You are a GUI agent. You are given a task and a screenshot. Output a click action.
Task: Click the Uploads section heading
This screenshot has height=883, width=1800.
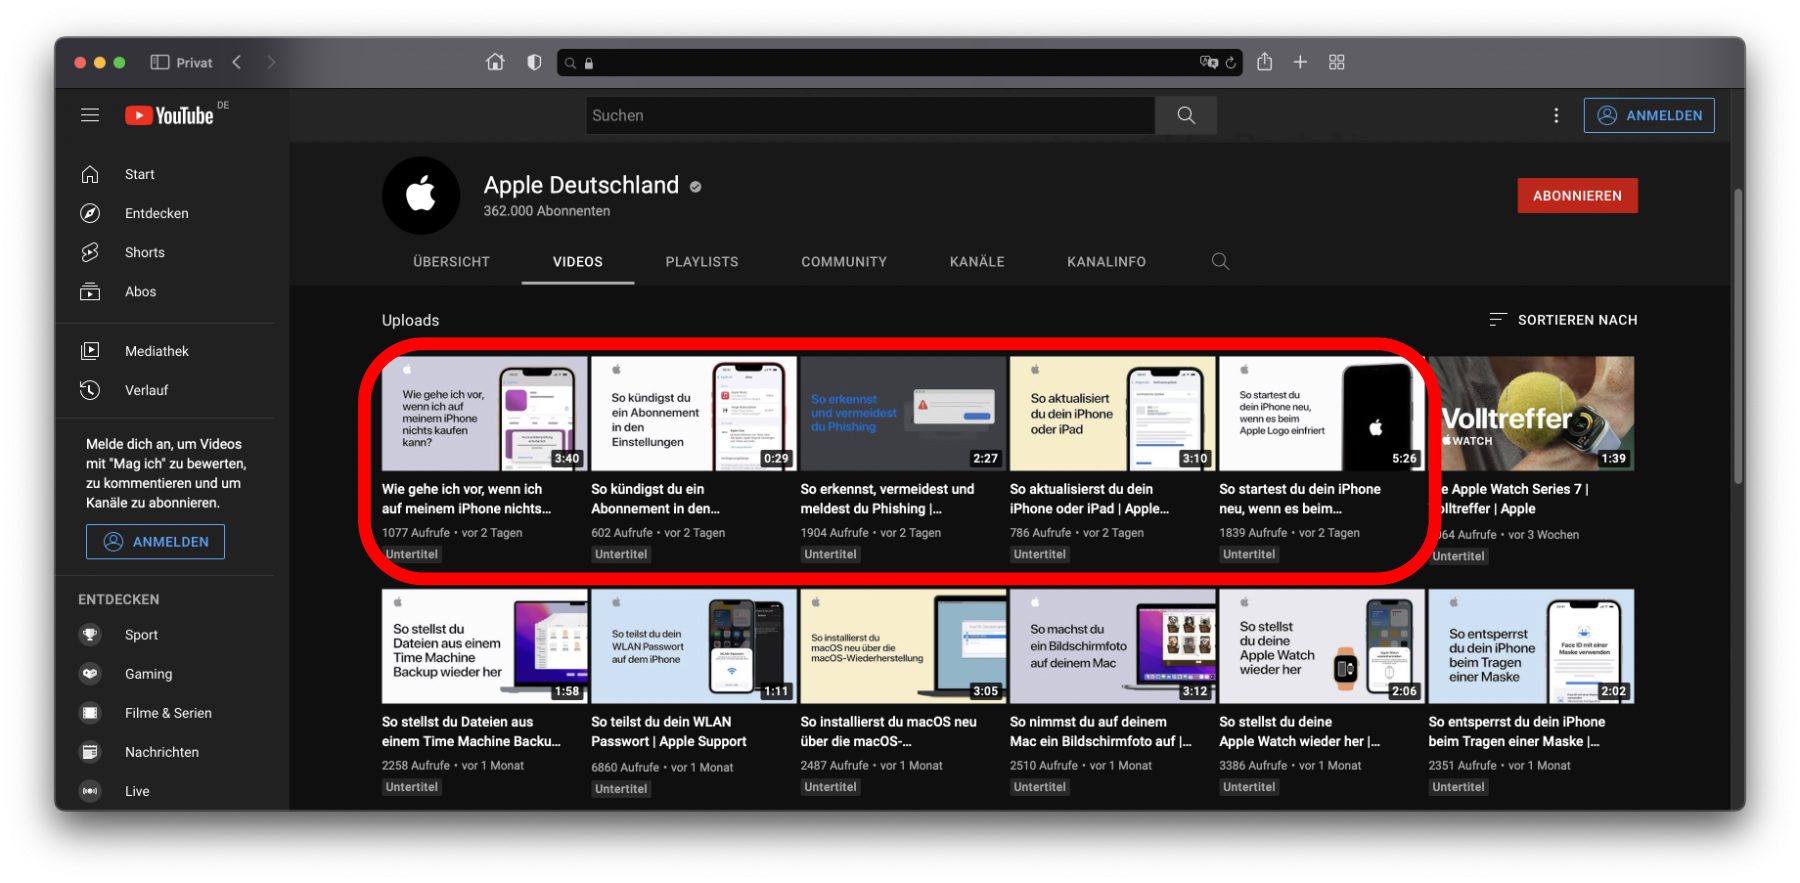[410, 320]
